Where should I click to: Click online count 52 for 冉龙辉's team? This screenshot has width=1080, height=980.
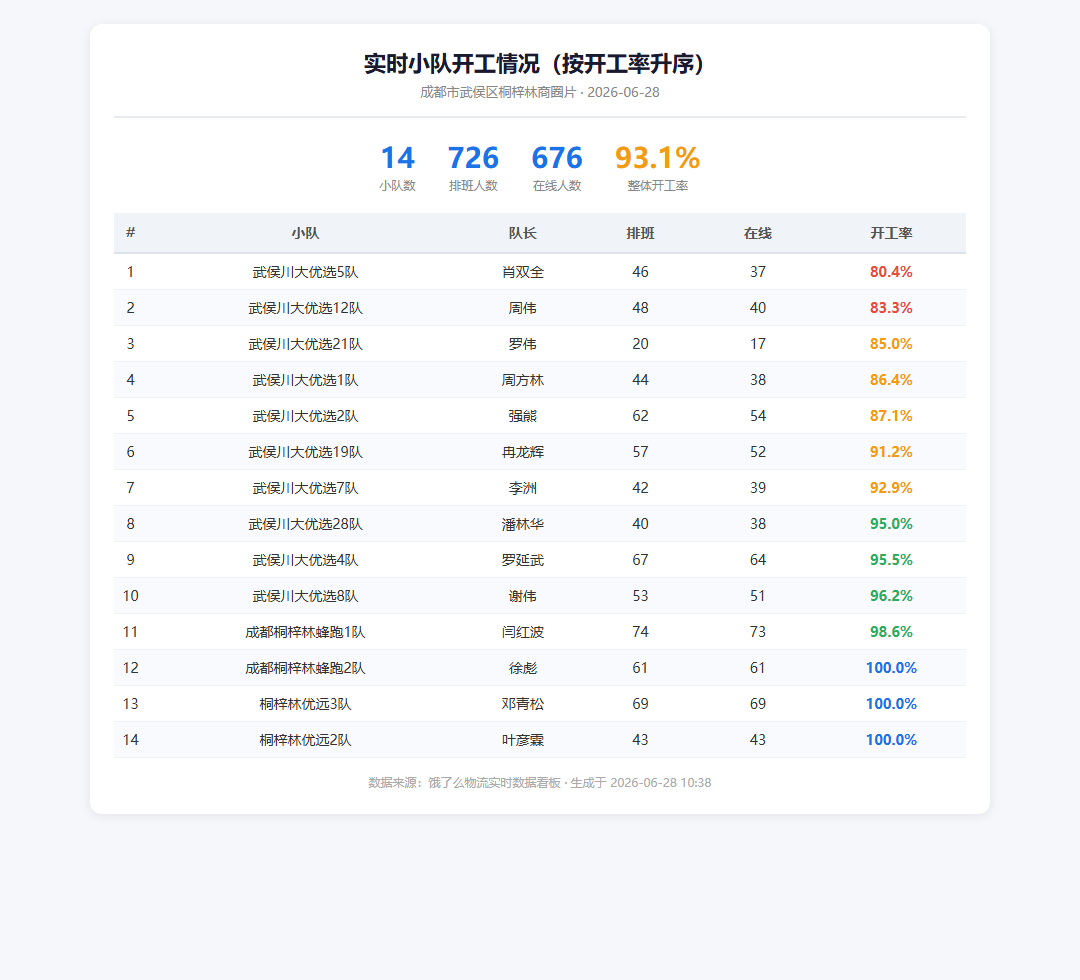(x=758, y=452)
